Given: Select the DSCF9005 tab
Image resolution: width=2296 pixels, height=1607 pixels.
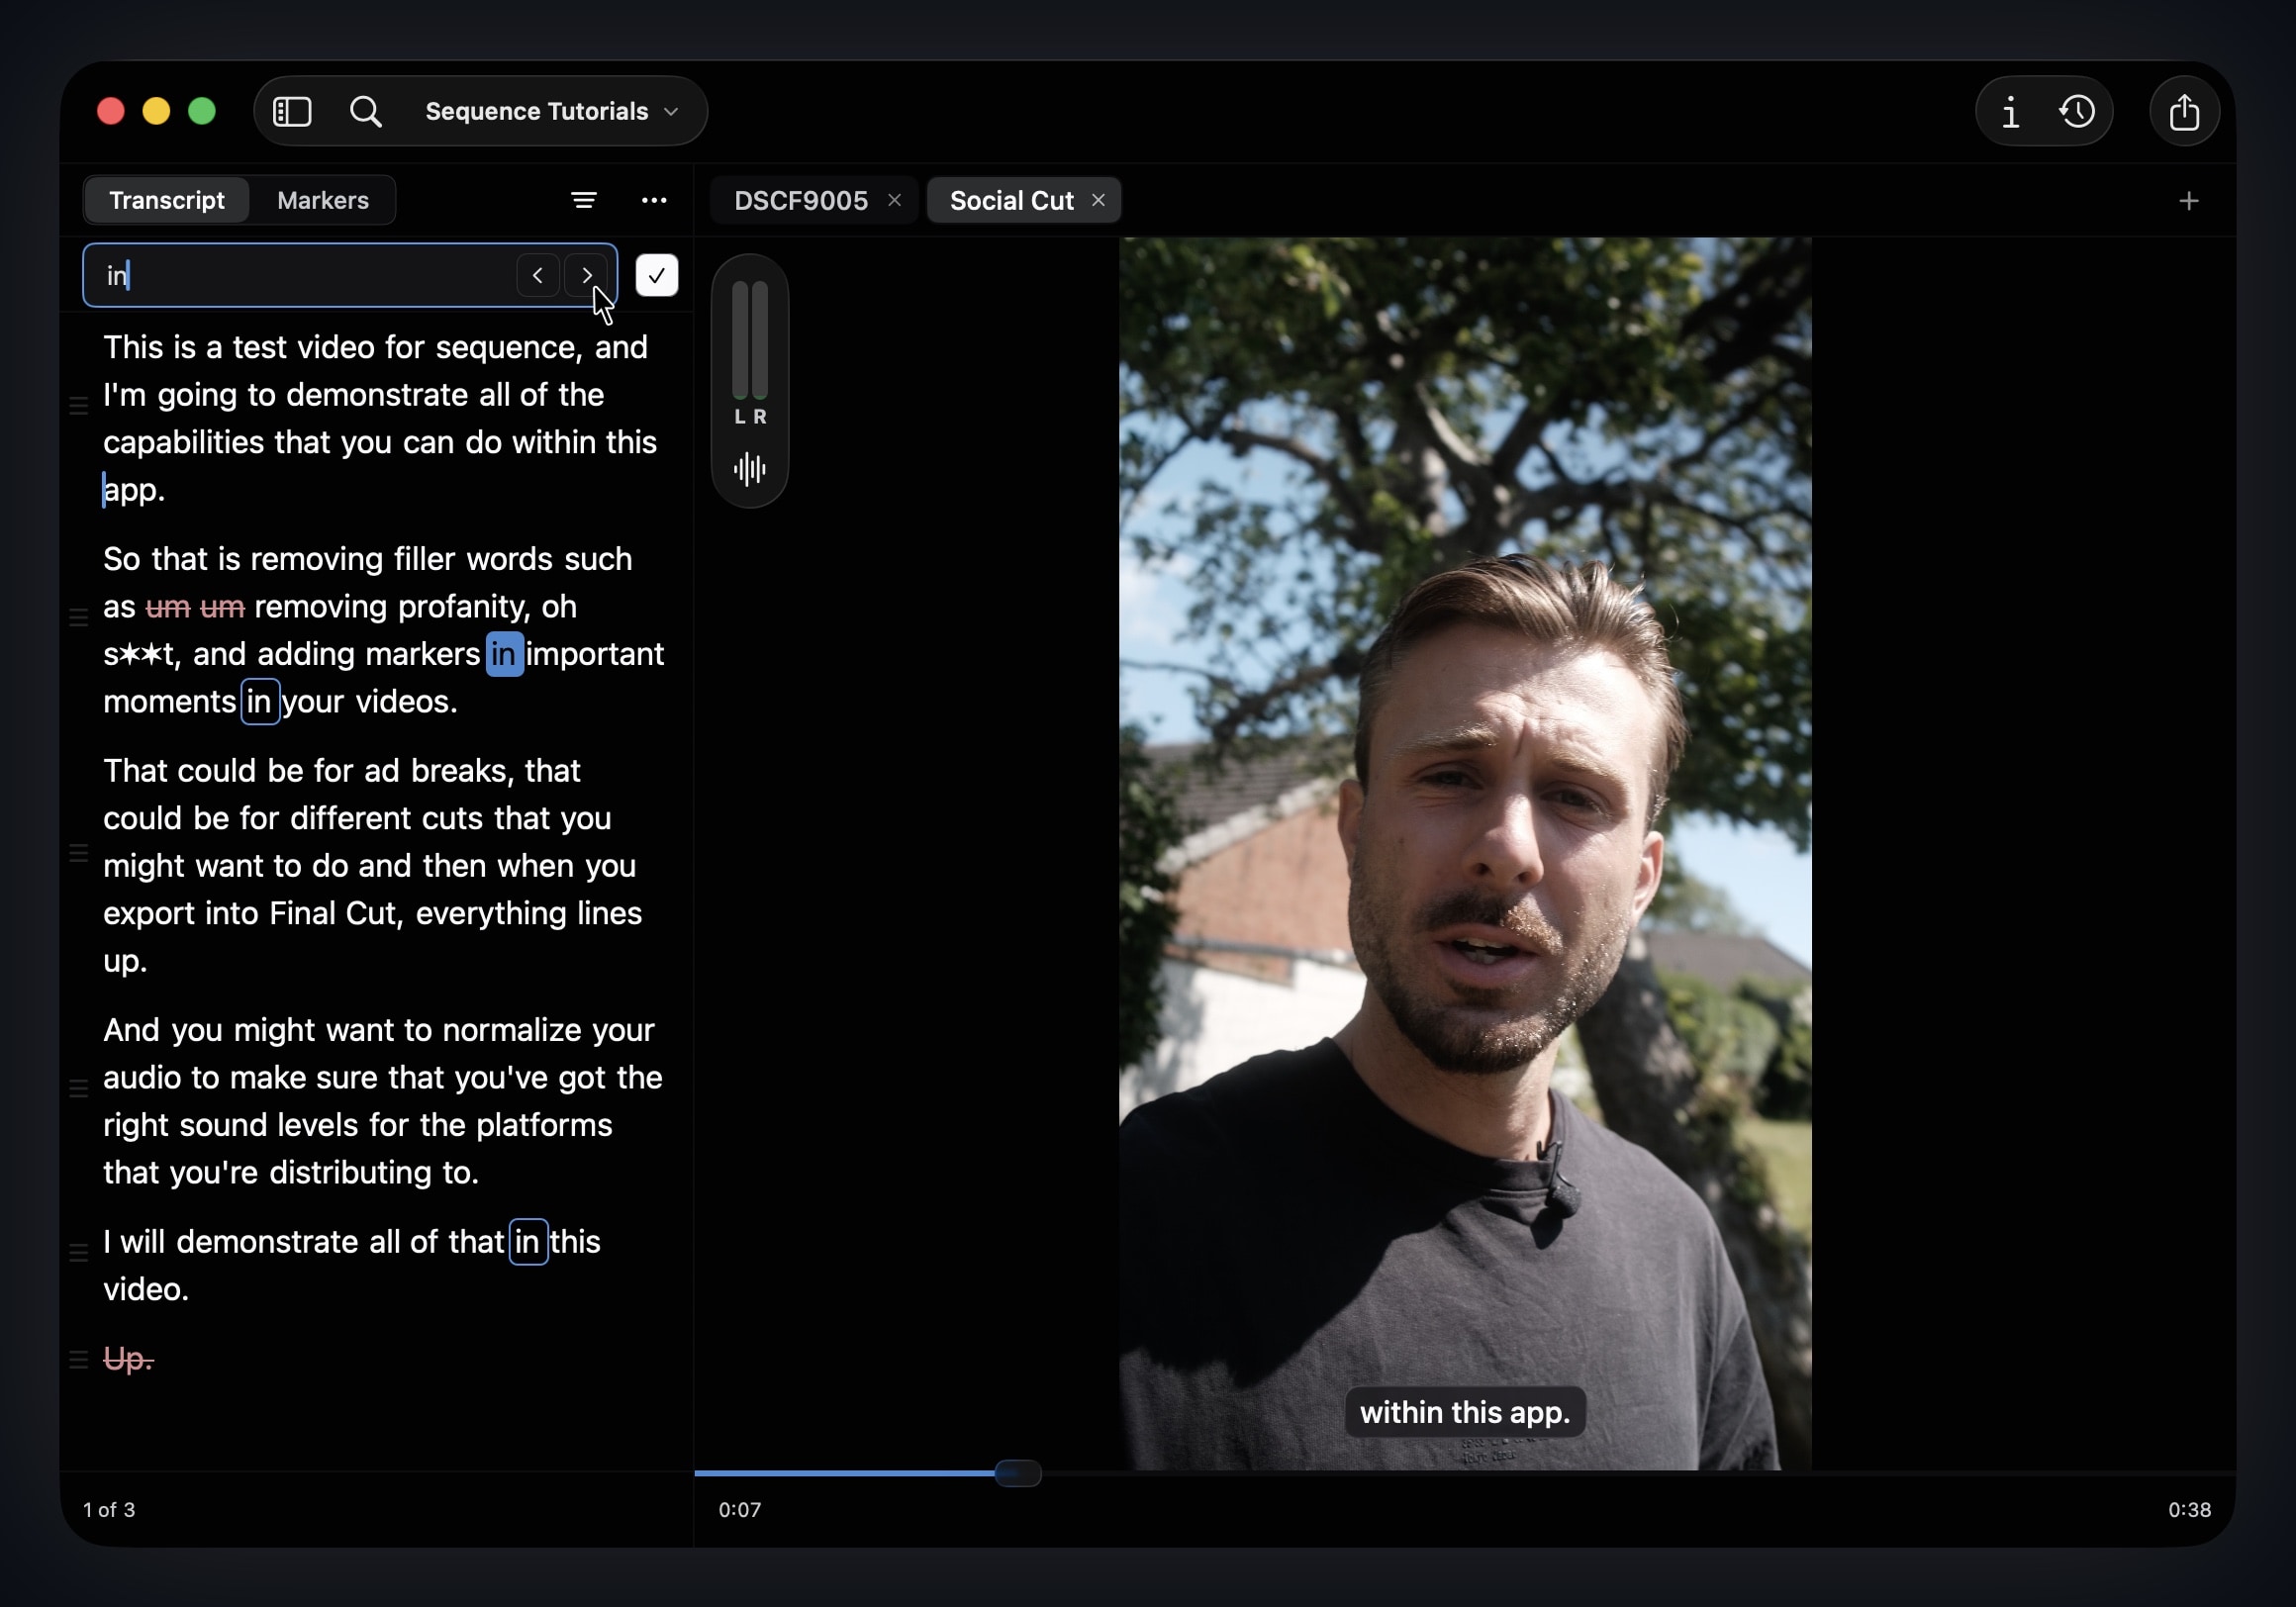Looking at the screenshot, I should (x=800, y=201).
